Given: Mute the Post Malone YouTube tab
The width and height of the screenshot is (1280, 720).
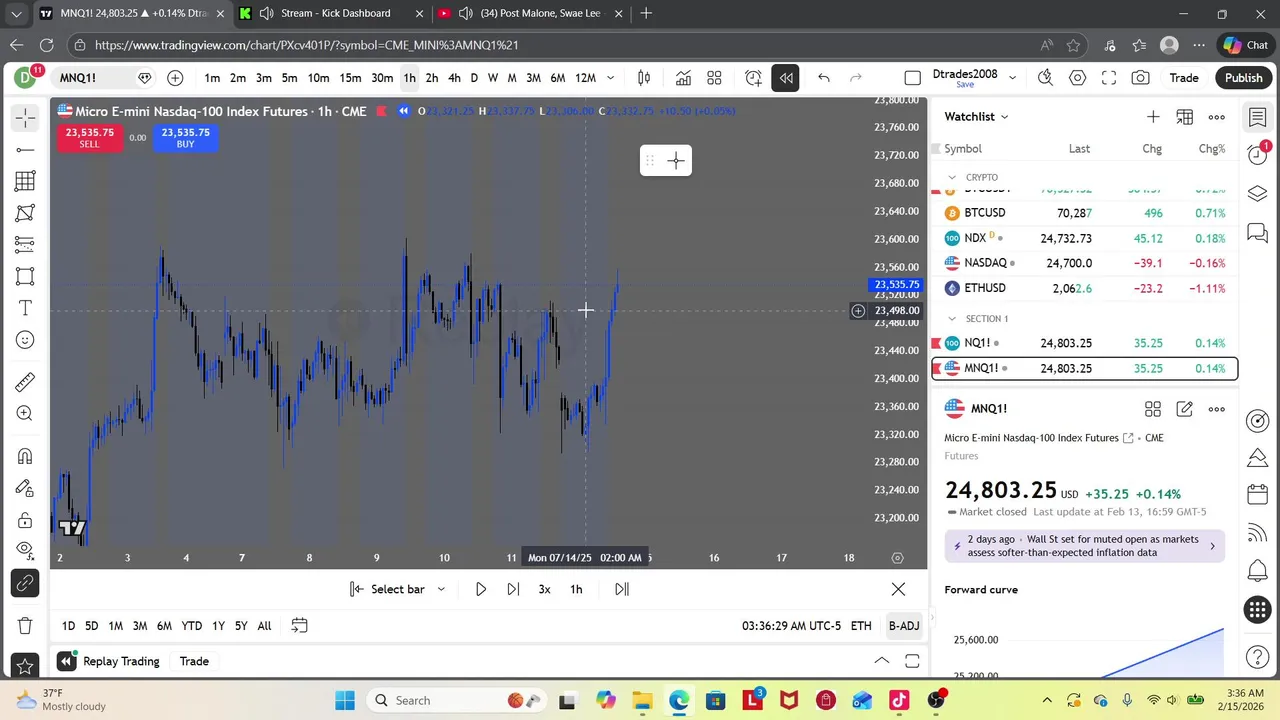Looking at the screenshot, I should [x=465, y=13].
